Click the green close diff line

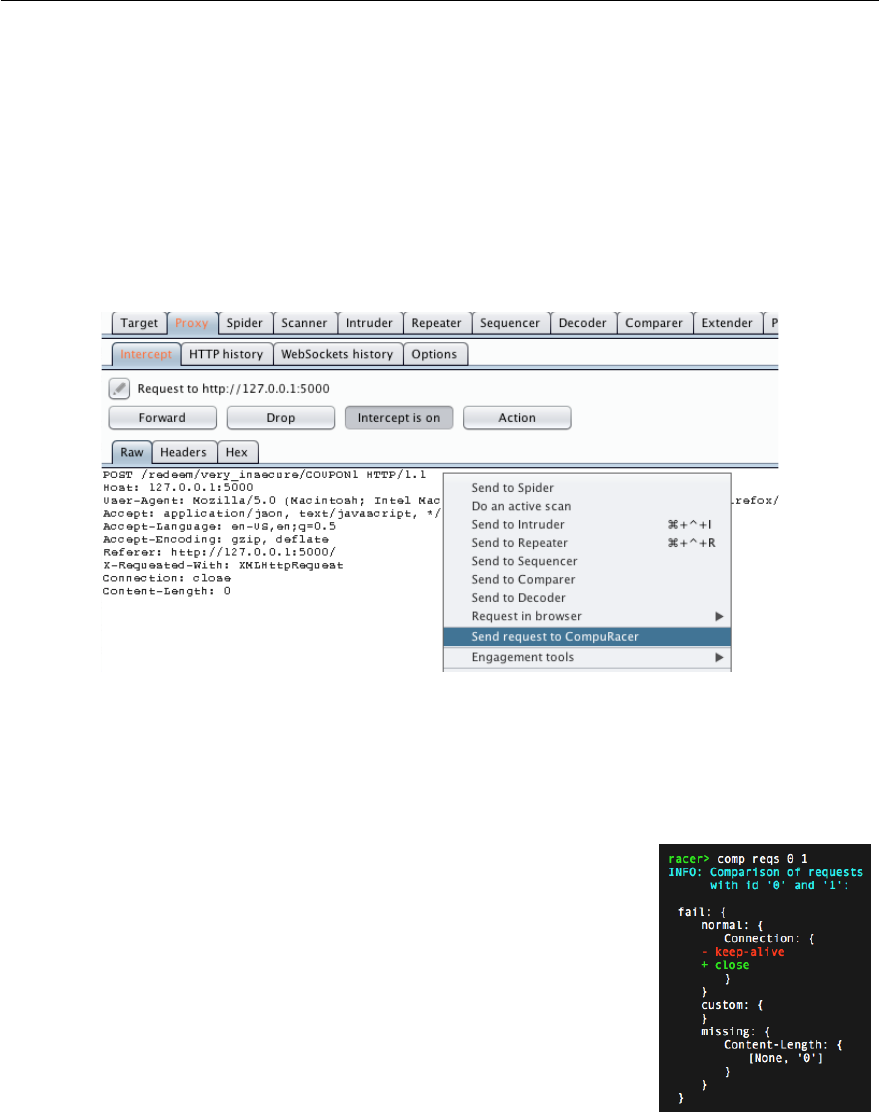725,965
